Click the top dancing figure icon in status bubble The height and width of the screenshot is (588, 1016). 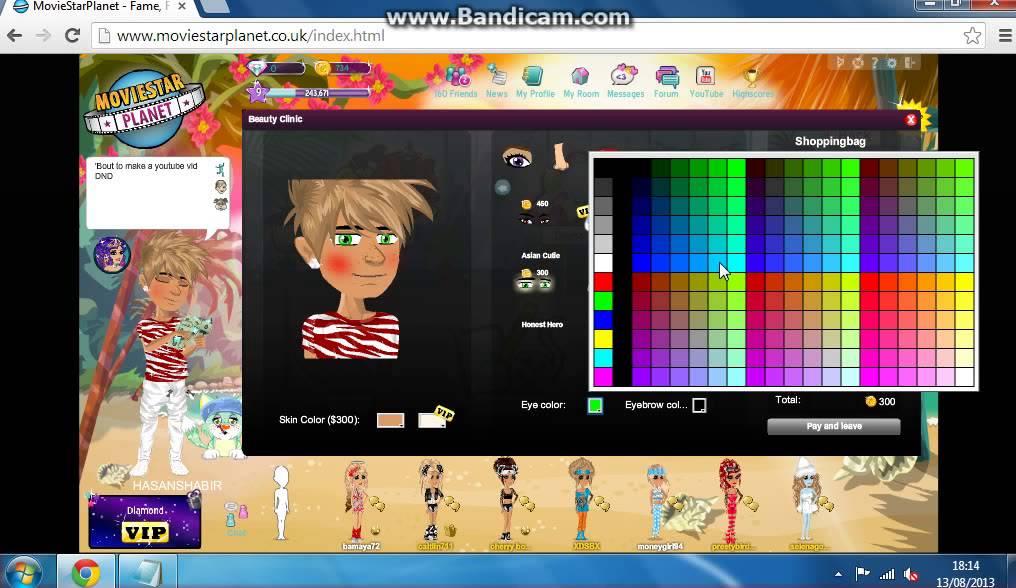click(221, 170)
